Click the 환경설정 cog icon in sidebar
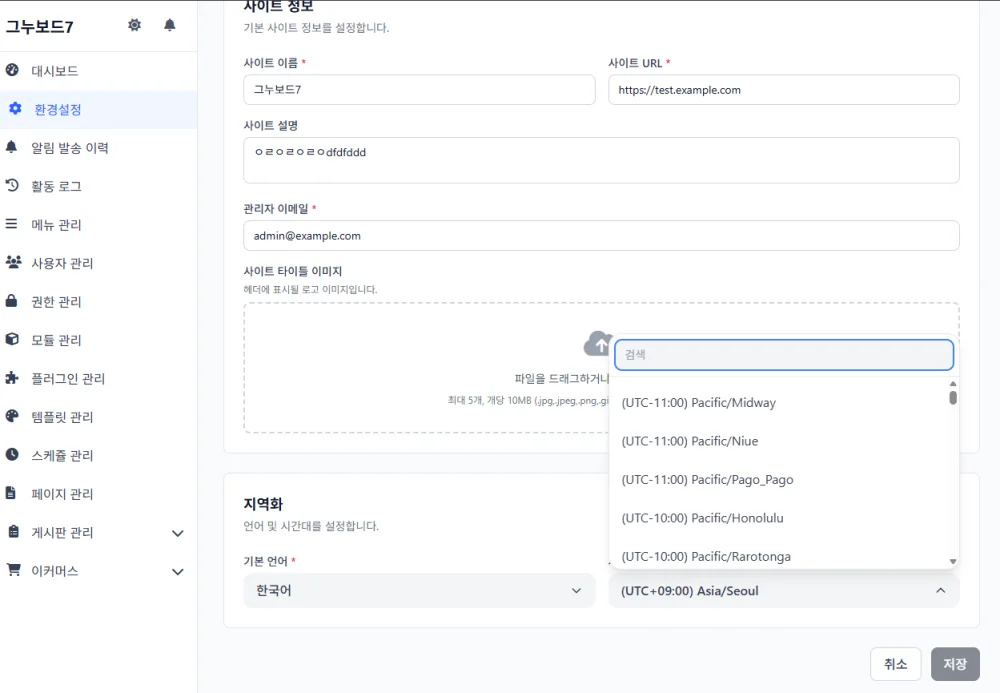 click(x=15, y=108)
